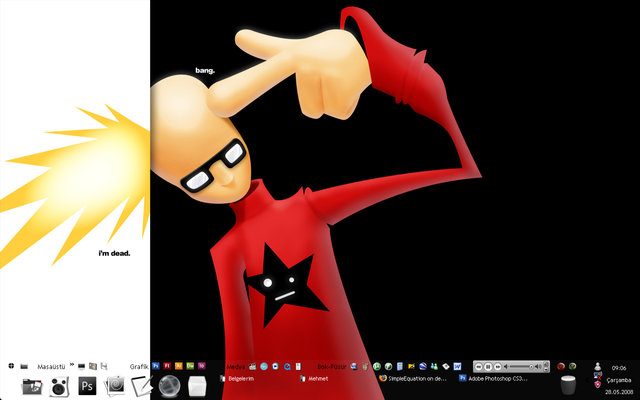Click the green round tray icon
The image size is (640, 400).
pos(572,366)
